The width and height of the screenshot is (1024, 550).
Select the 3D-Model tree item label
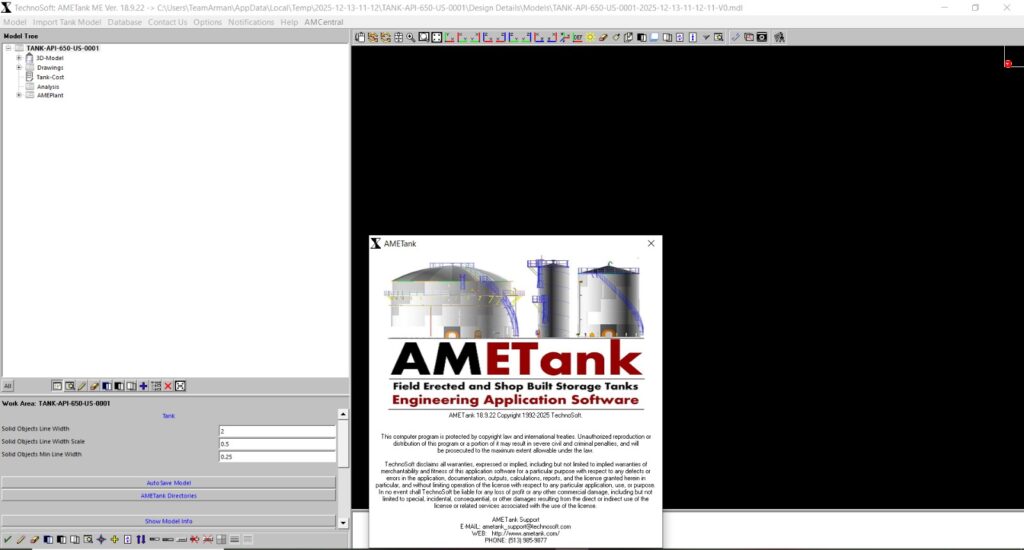(x=50, y=58)
